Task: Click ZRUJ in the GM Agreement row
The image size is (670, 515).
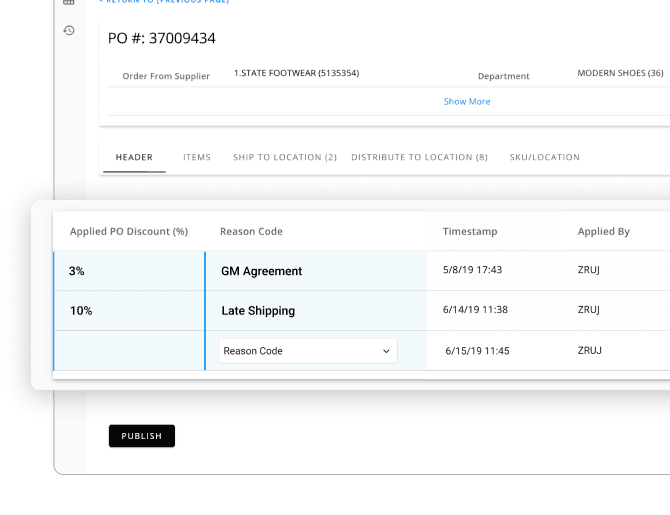Action: coord(589,270)
